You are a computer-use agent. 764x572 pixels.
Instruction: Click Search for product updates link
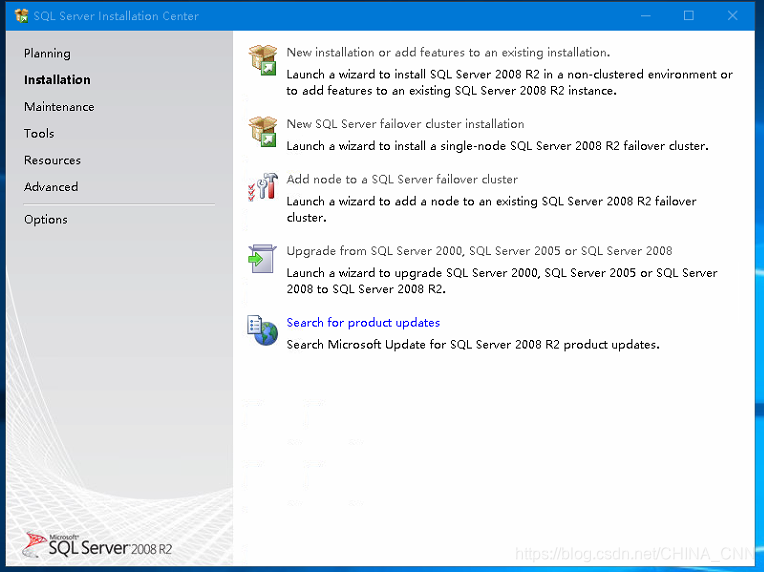363,323
